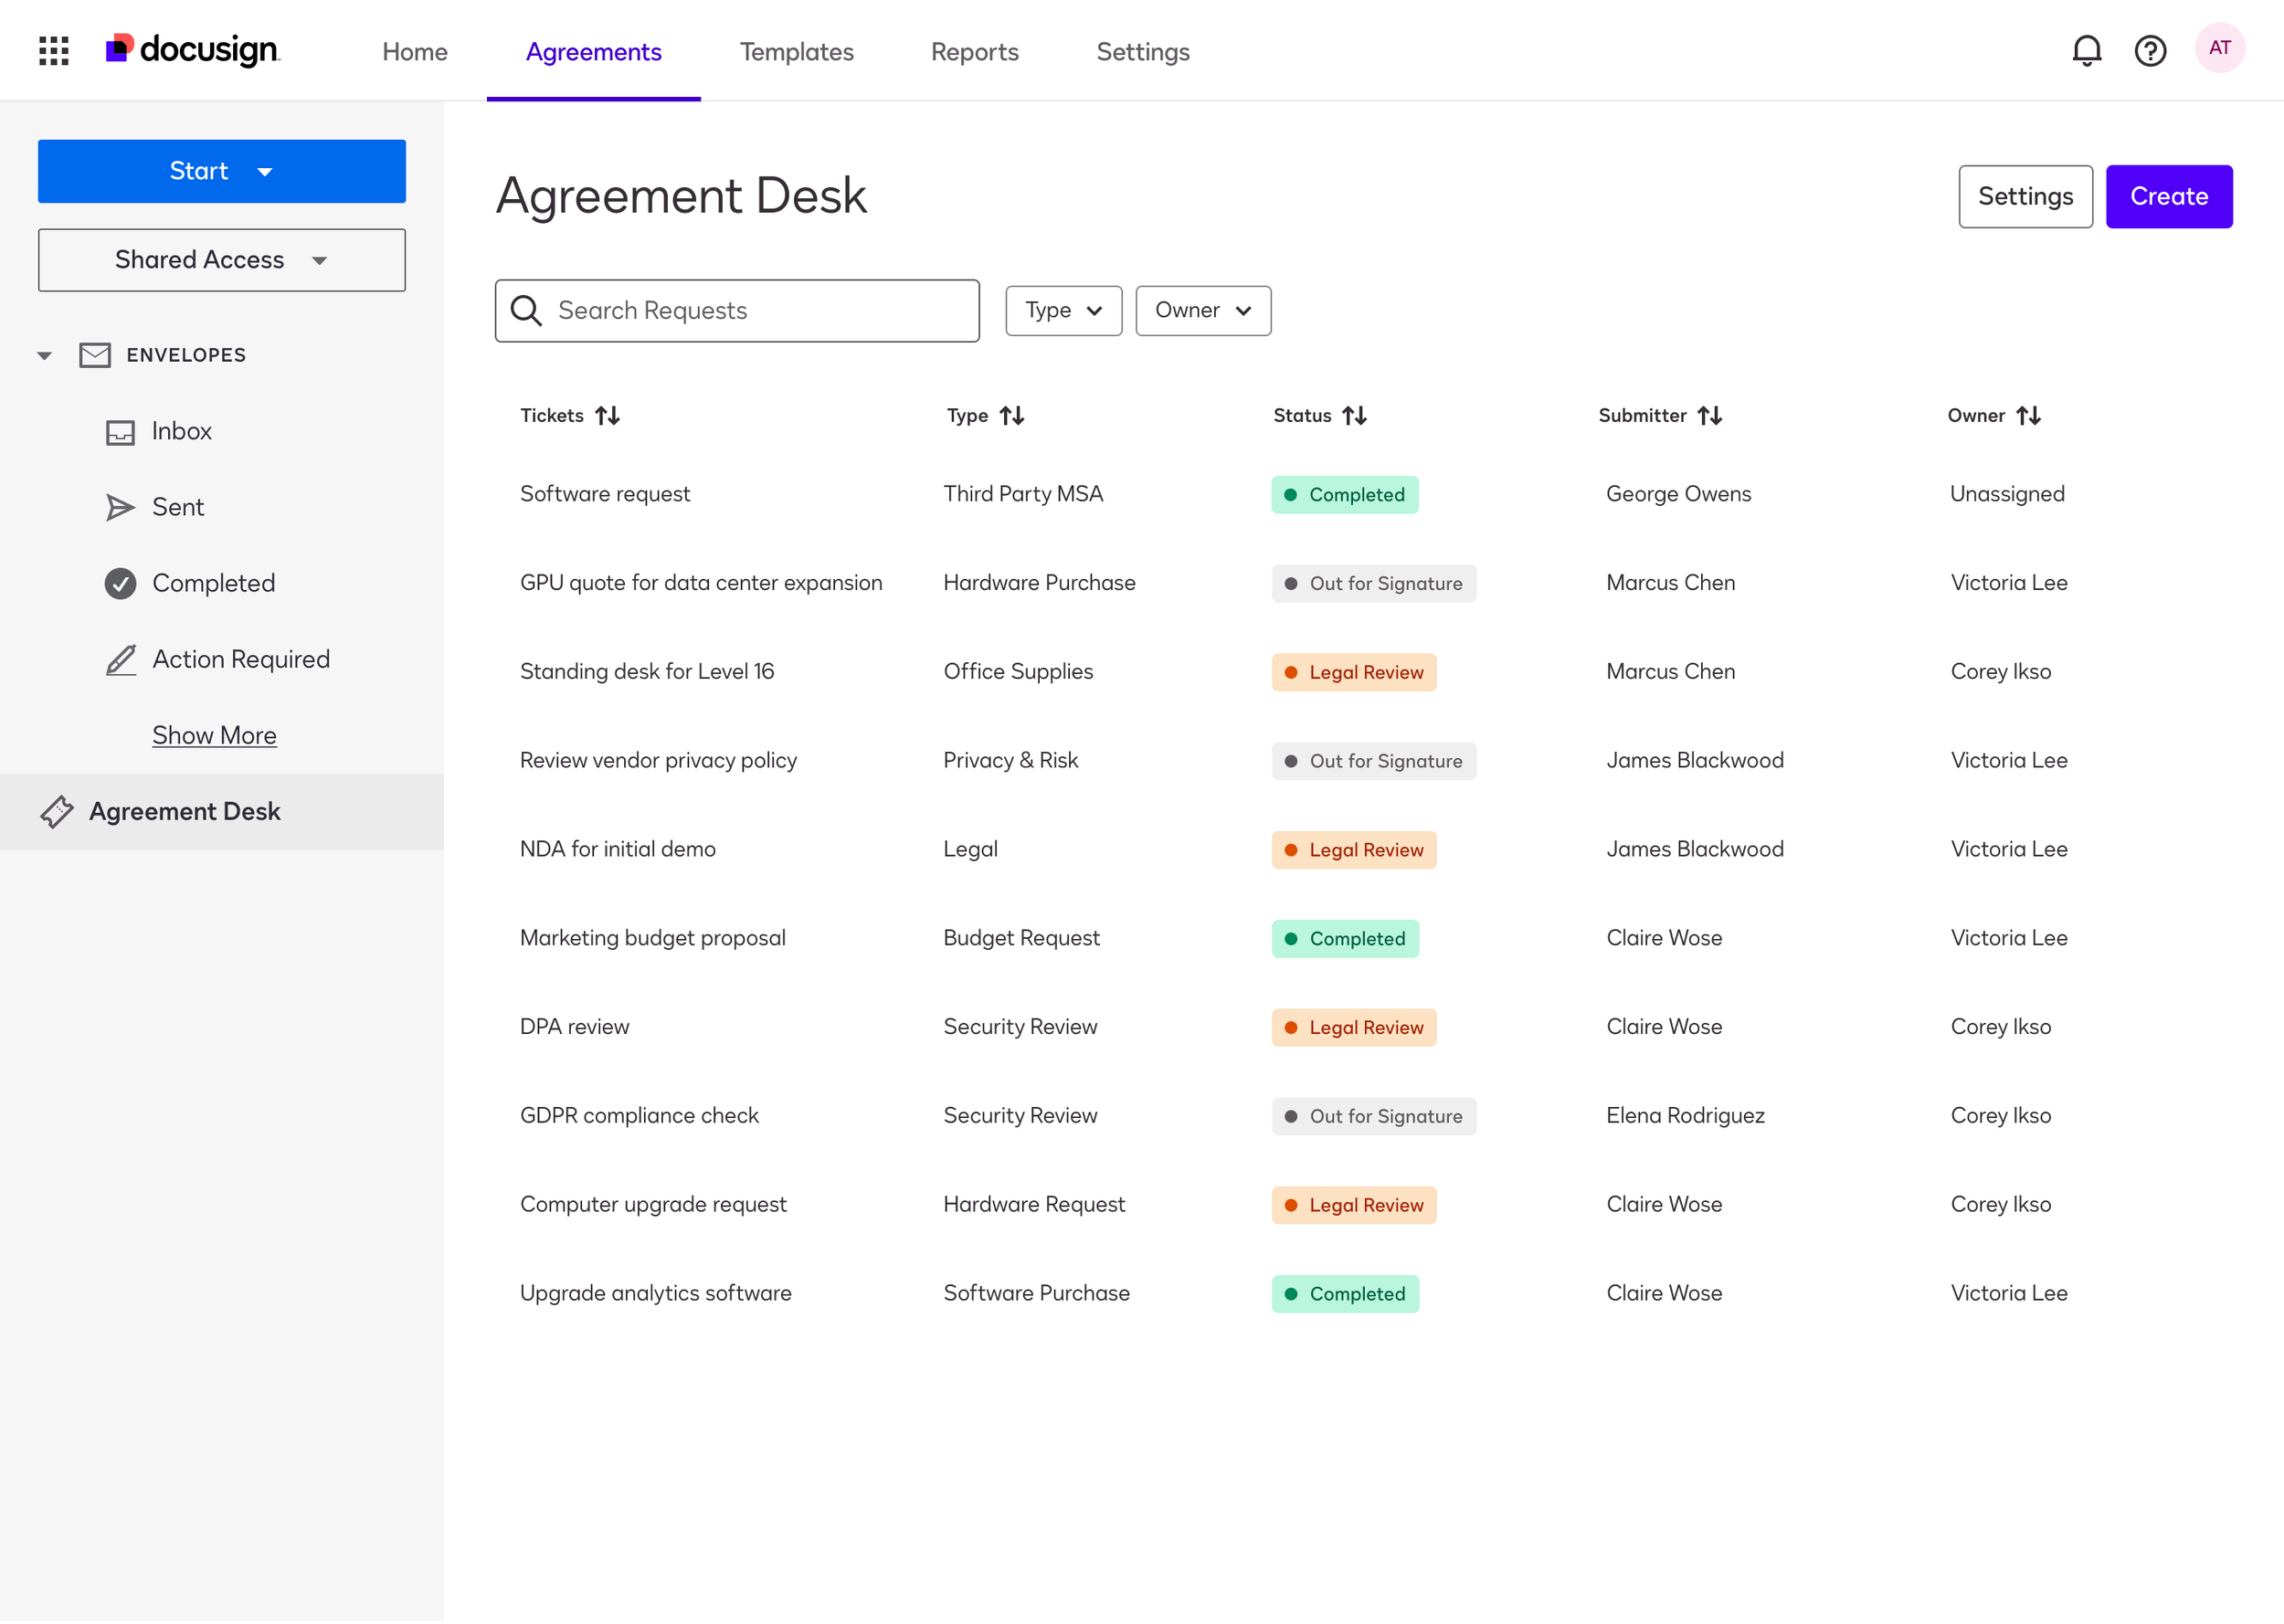
Task: Open Action Required in the sidebar
Action: click(x=240, y=660)
